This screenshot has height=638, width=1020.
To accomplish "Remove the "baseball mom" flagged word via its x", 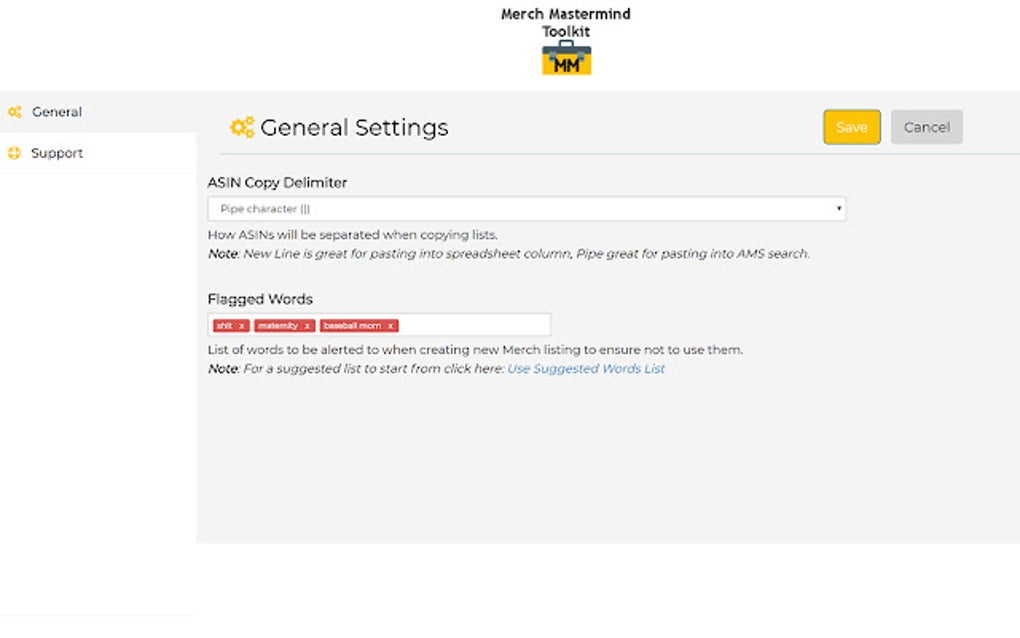I will 388,324.
